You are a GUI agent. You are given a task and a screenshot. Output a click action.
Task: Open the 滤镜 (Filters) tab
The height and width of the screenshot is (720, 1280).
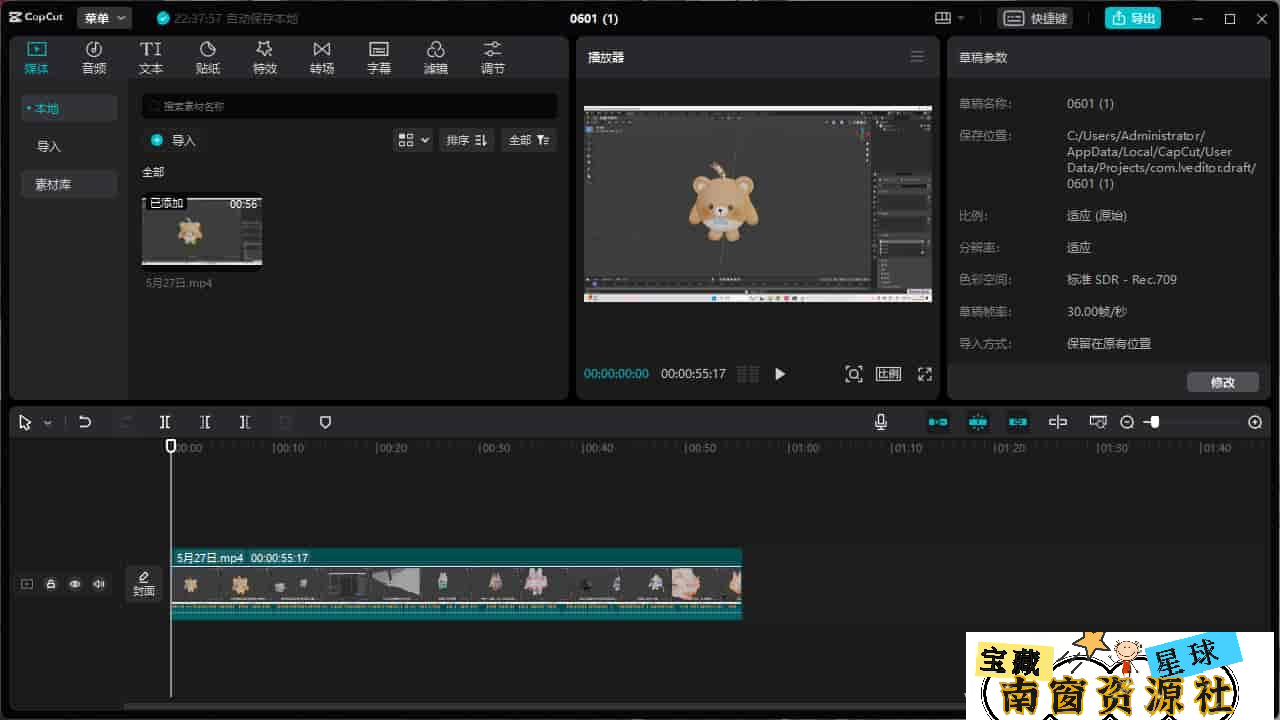(x=436, y=58)
